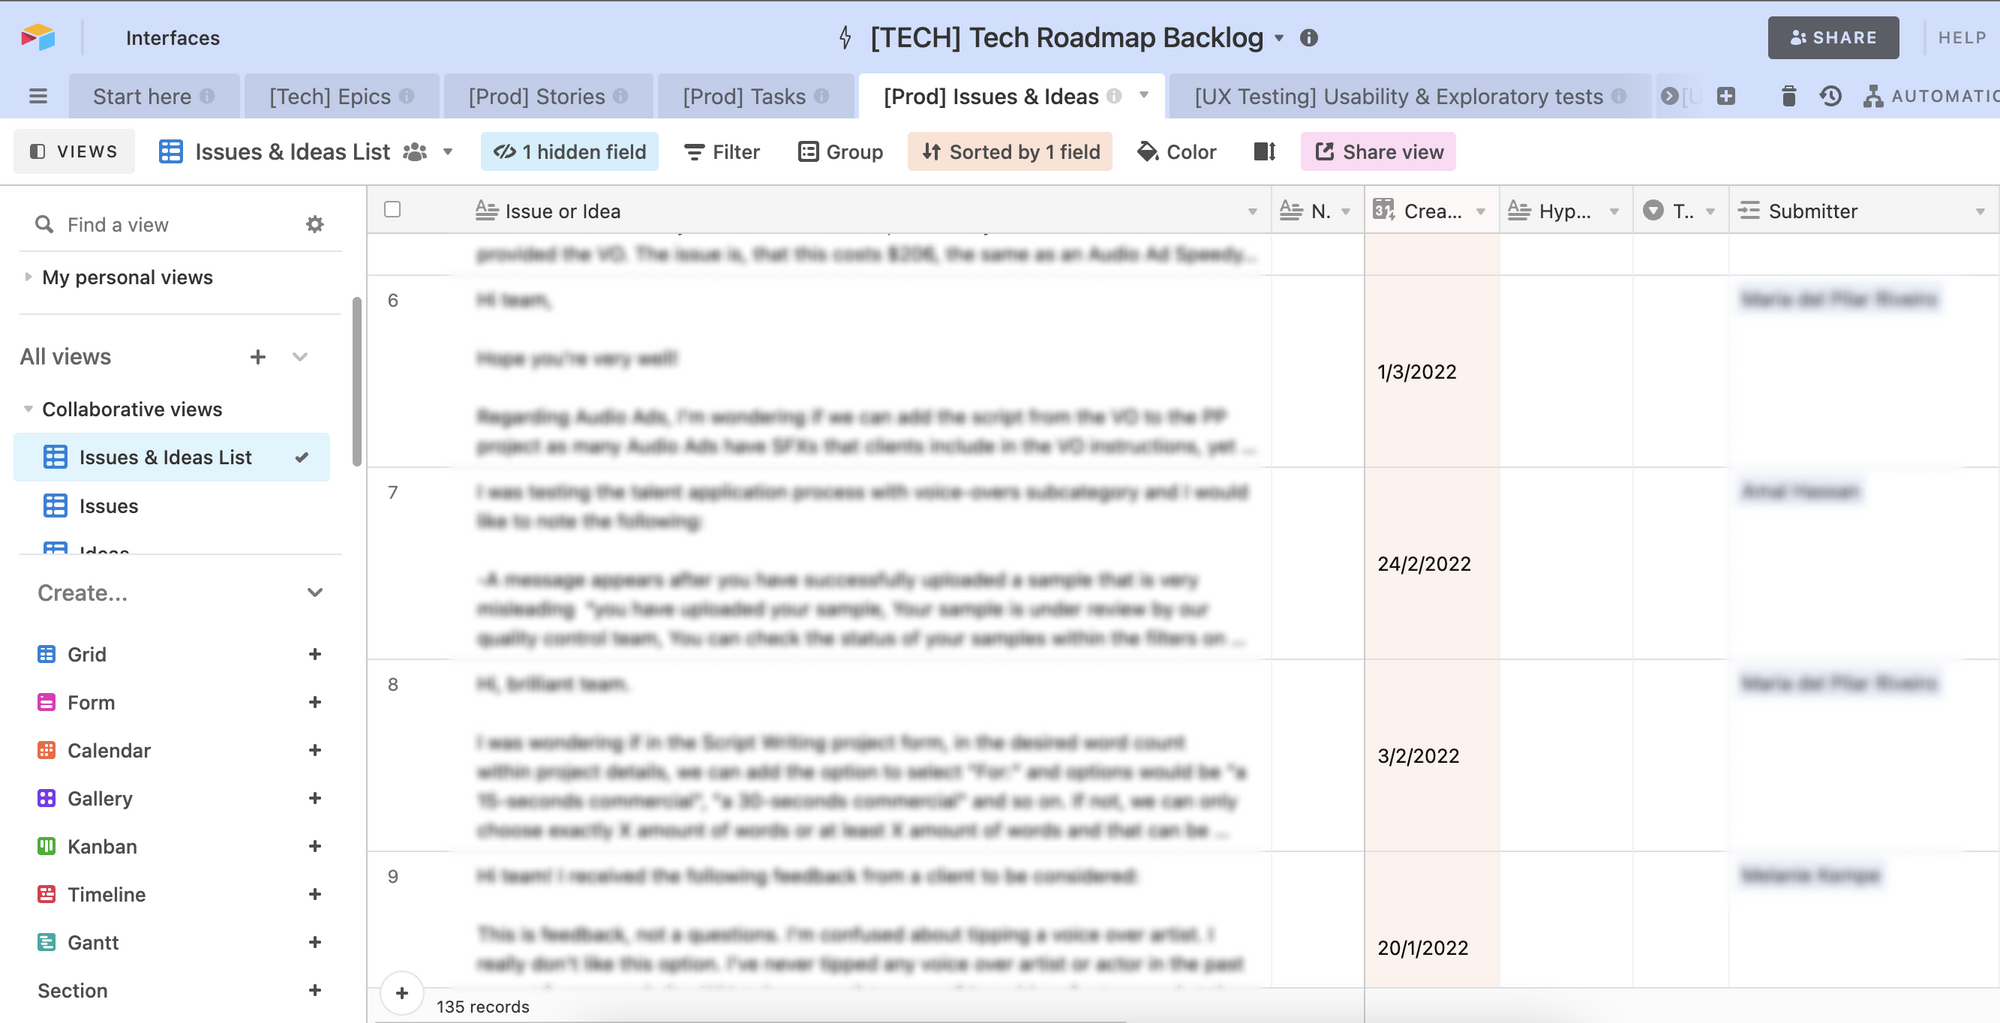The width and height of the screenshot is (2000, 1023).
Task: Open the base title dropdown arrow
Action: (1279, 39)
